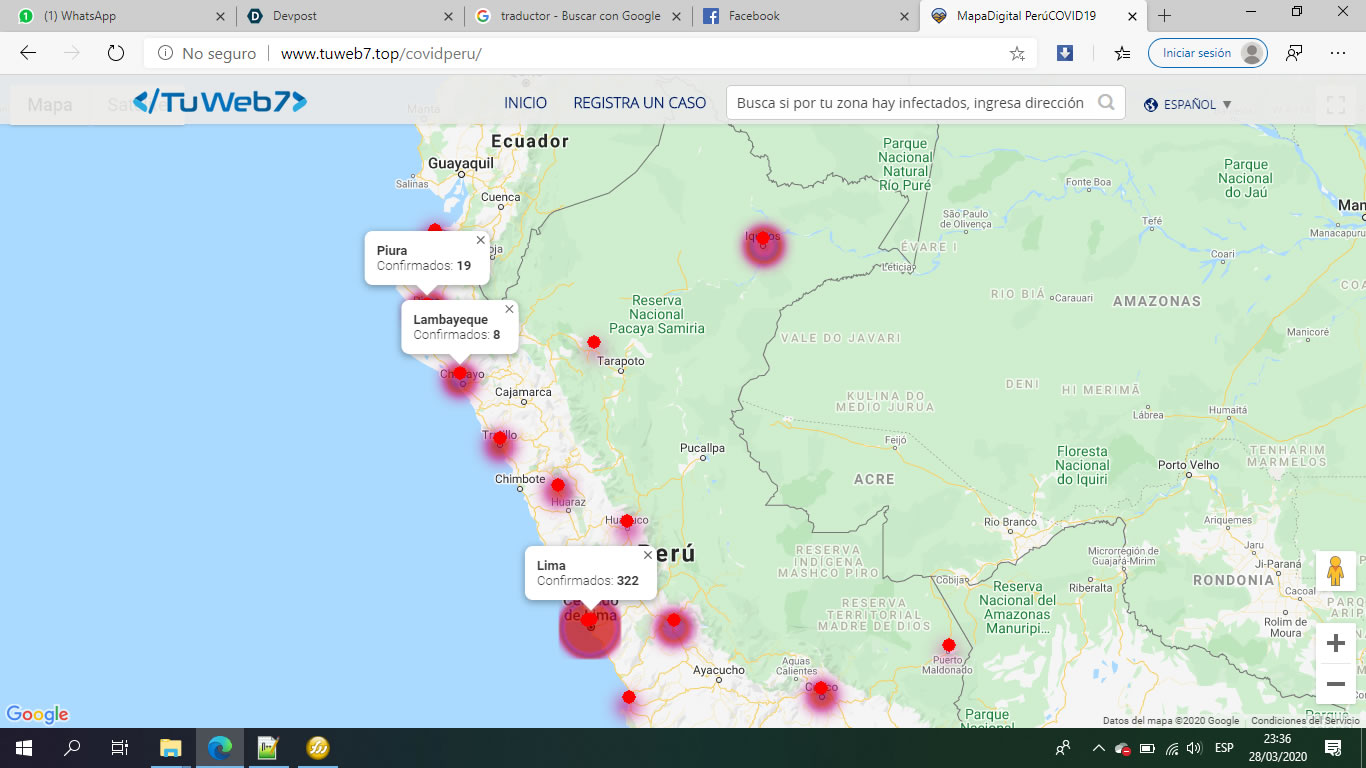Close the Piura info popup

point(480,240)
